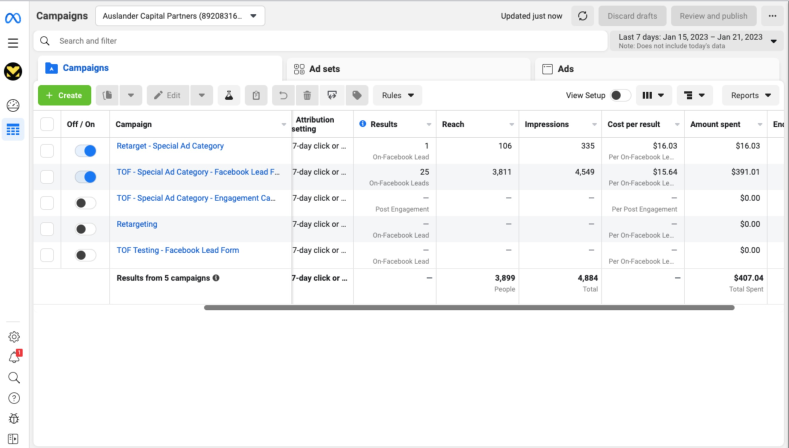
Task: Click the sidebar Search magnifier icon
Action: tap(14, 378)
